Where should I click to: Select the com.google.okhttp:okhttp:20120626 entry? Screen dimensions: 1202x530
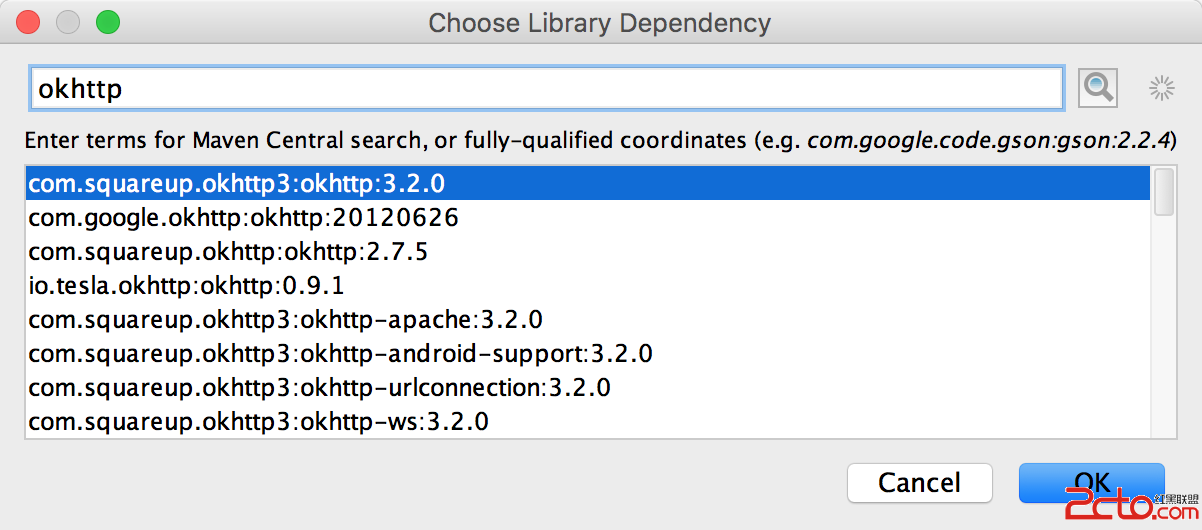point(243,217)
